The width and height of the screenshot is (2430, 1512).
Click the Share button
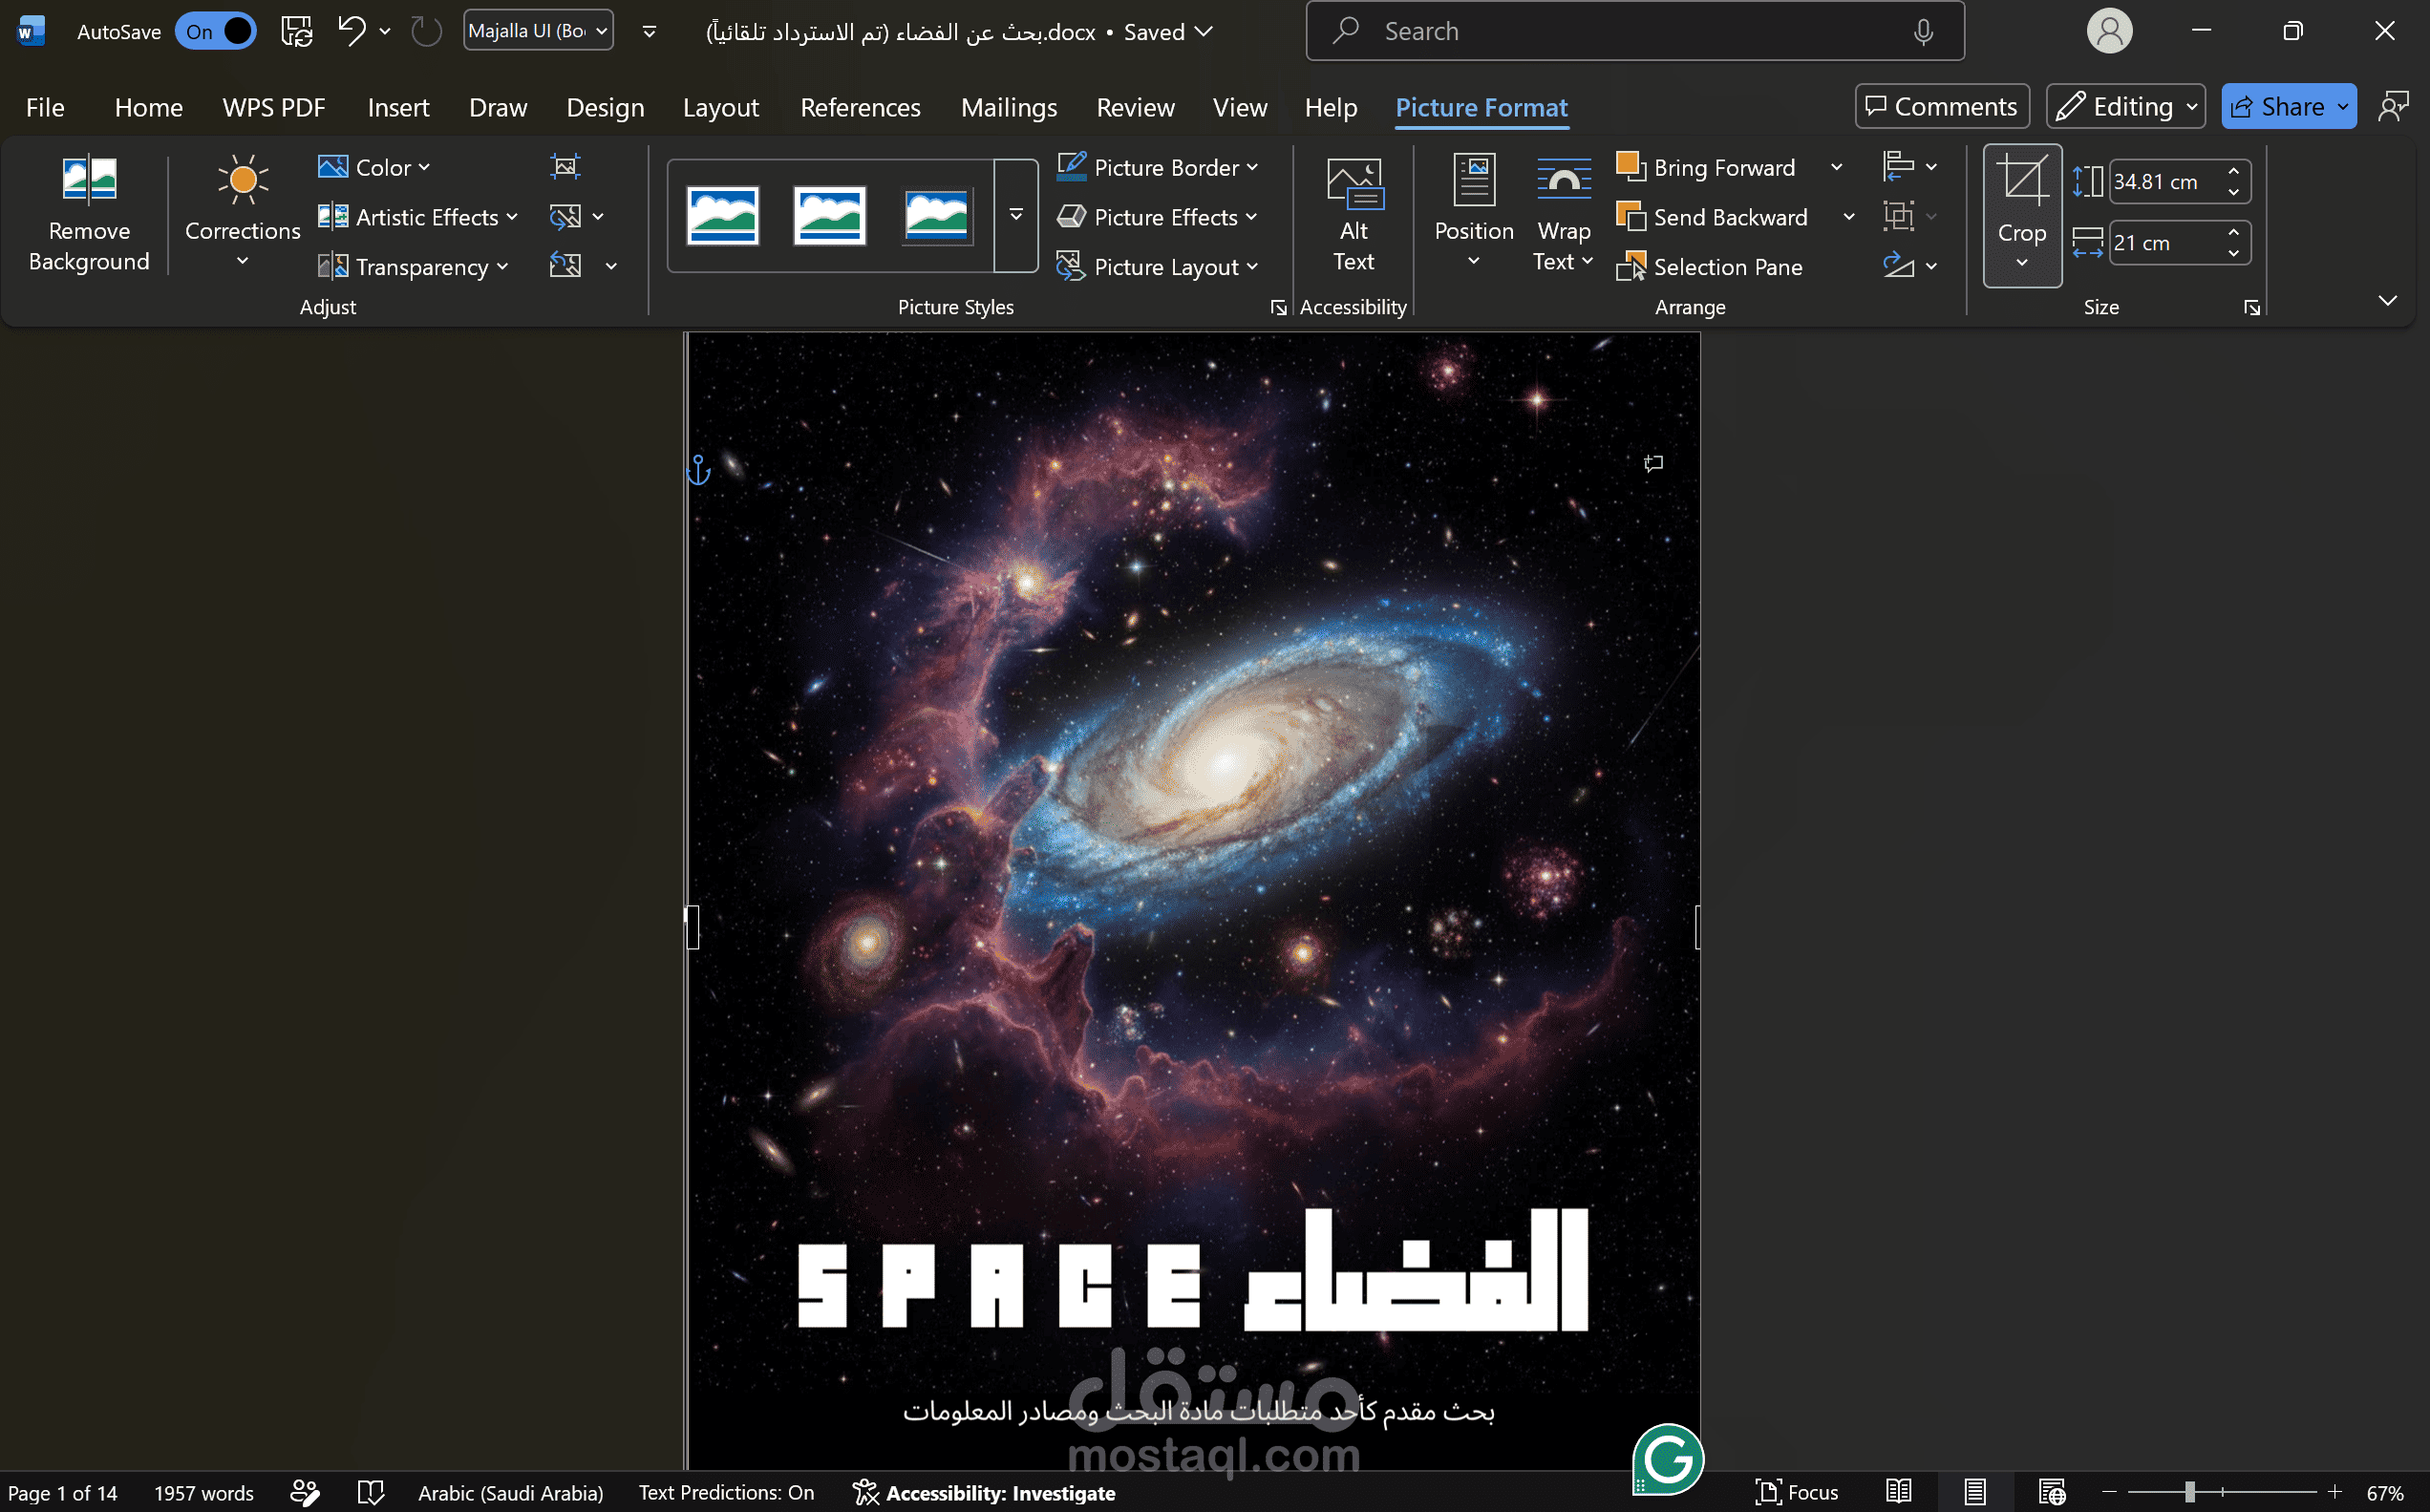[x=2288, y=106]
